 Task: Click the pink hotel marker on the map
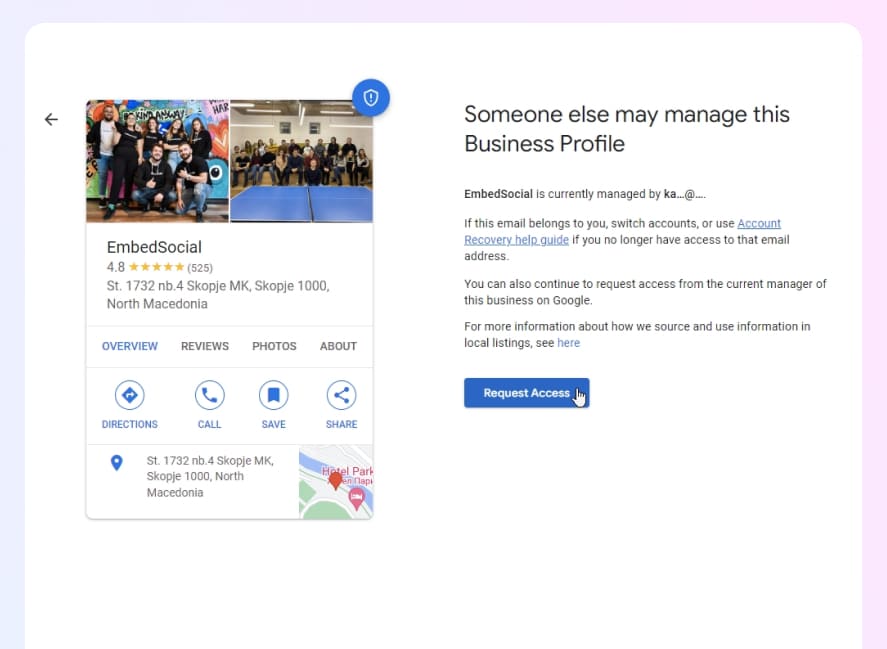356,499
